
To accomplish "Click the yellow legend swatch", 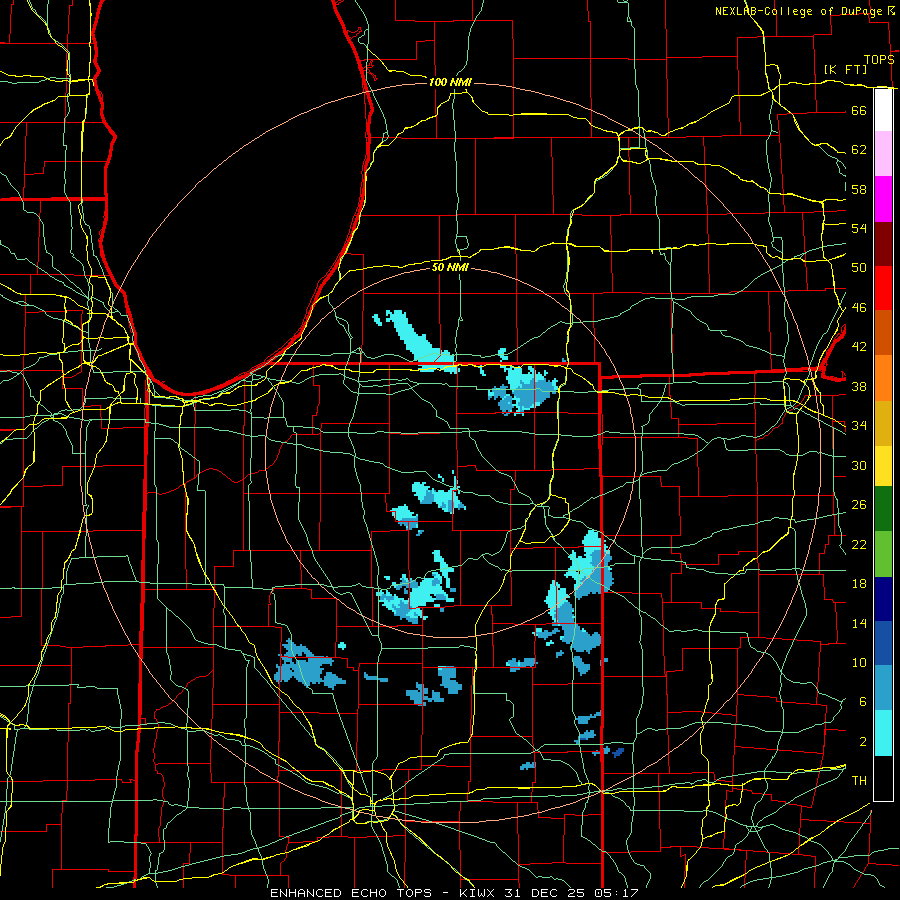I will (883, 465).
